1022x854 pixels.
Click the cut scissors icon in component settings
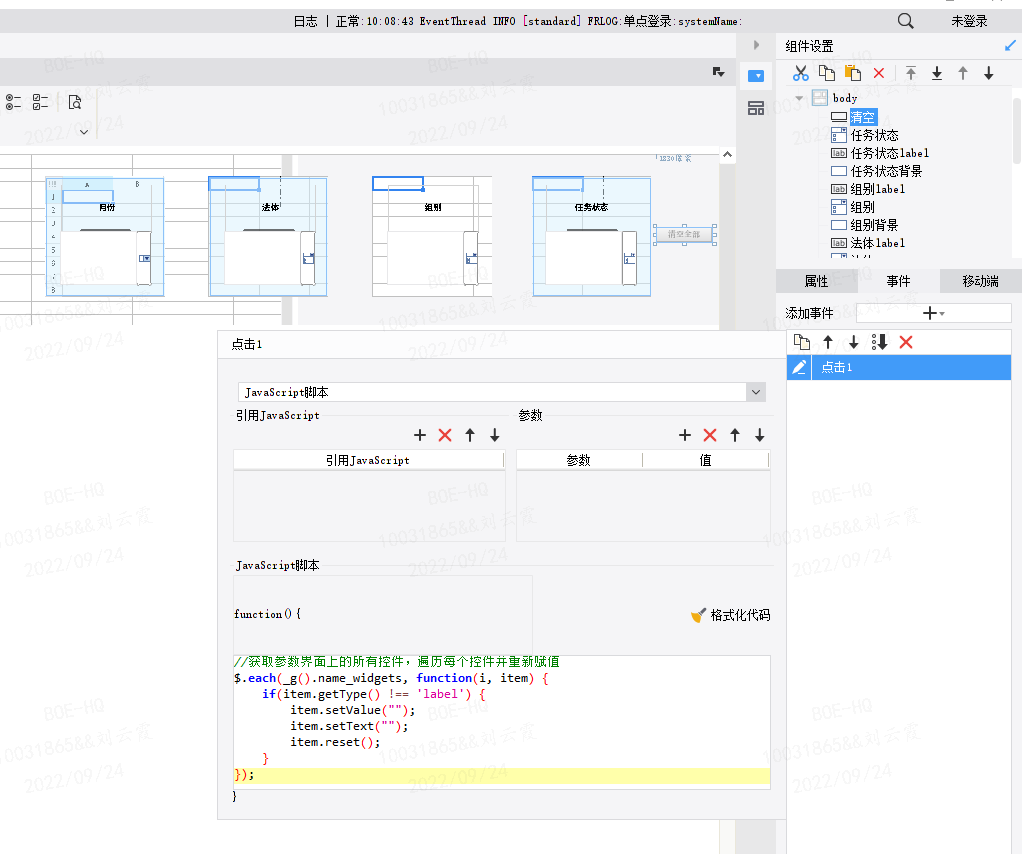pos(800,73)
